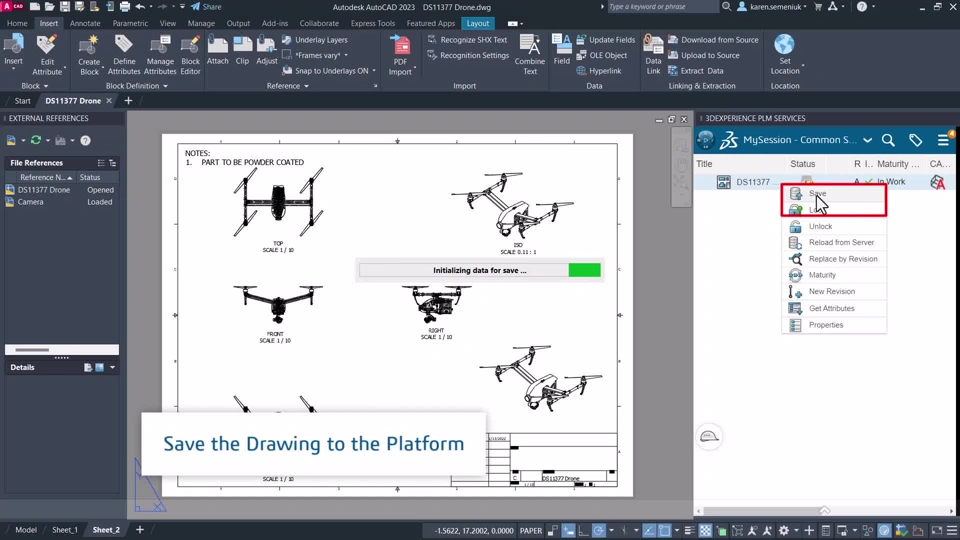Click Recognize SHX Text
The image size is (960, 540).
[x=468, y=40]
